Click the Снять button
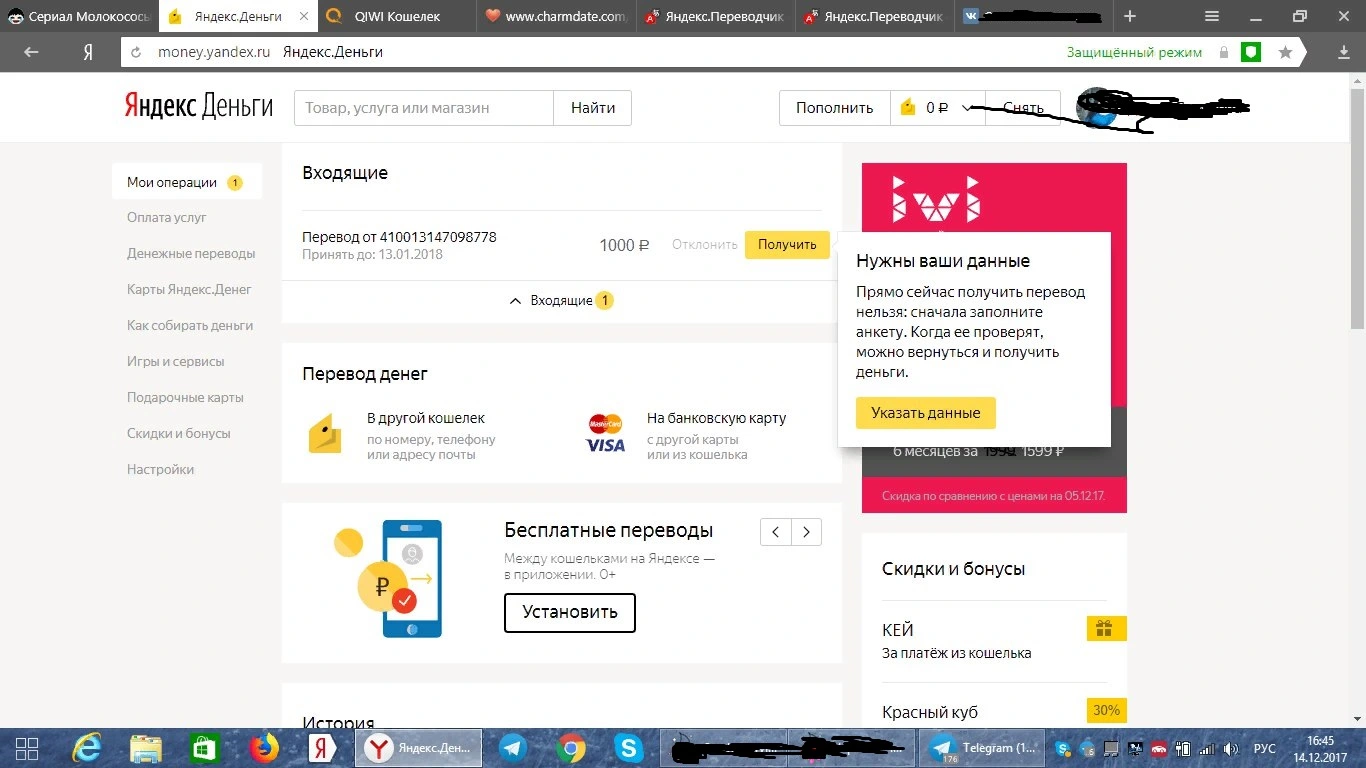This screenshot has height=768, width=1366. pos(1023,108)
